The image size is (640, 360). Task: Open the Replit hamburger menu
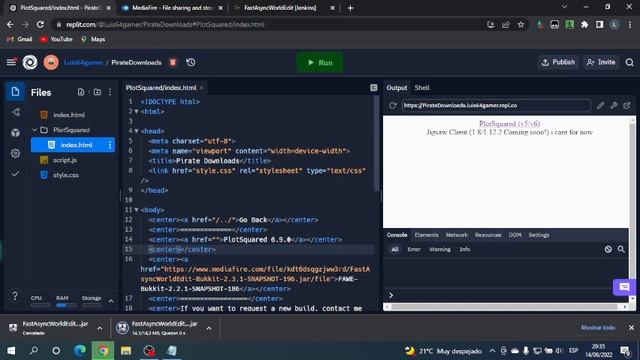pos(11,62)
